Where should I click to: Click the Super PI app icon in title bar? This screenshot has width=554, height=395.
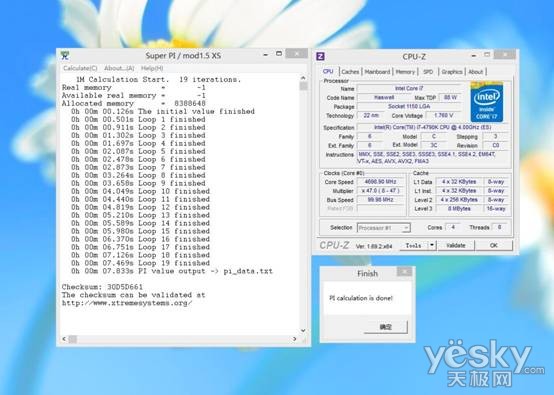[x=65, y=55]
